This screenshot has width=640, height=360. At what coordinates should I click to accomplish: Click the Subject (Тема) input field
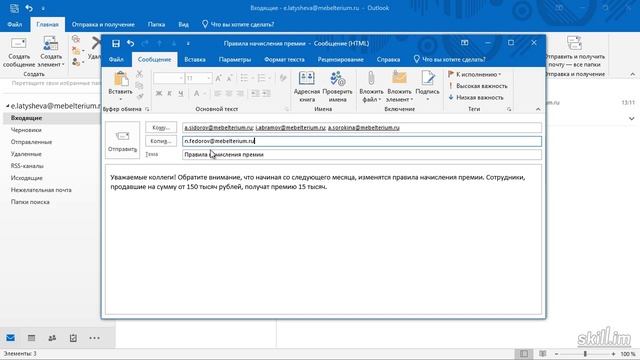click(362, 155)
